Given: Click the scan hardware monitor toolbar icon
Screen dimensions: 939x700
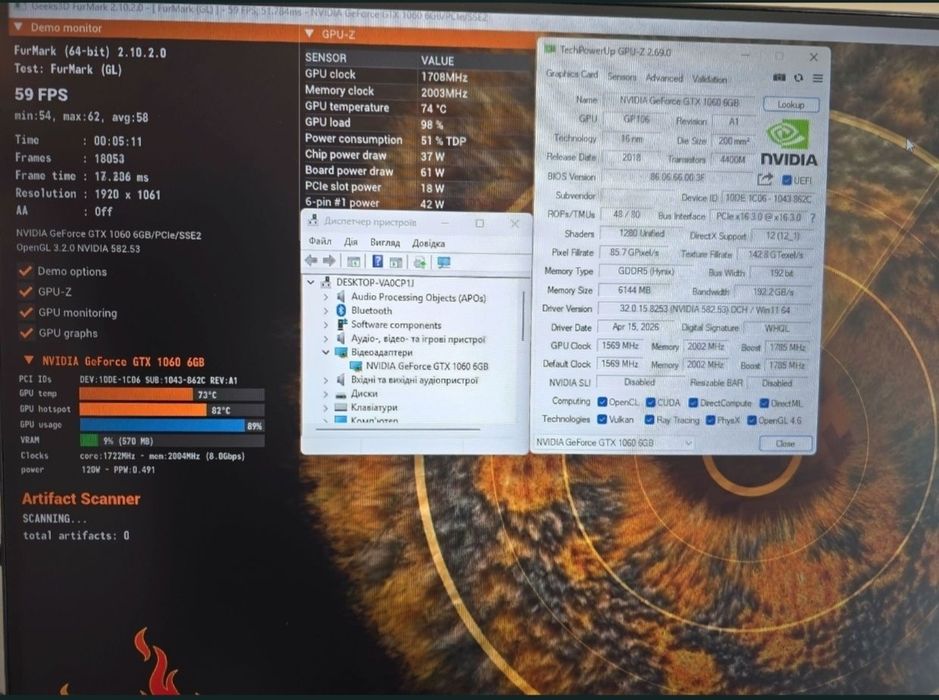Looking at the screenshot, I should pyautogui.click(x=444, y=262).
